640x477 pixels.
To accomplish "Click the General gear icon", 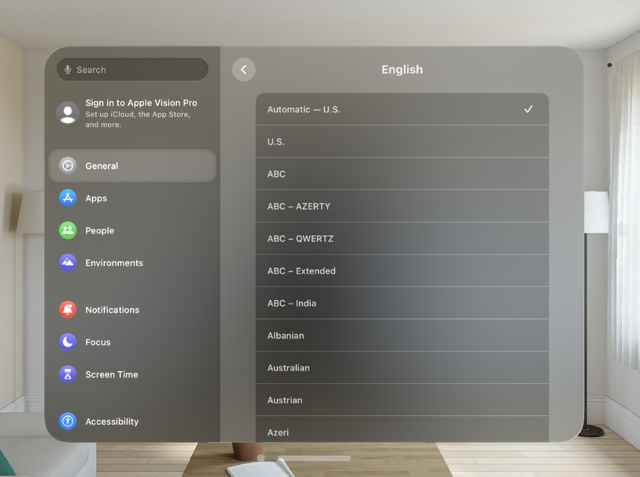I will [67, 166].
